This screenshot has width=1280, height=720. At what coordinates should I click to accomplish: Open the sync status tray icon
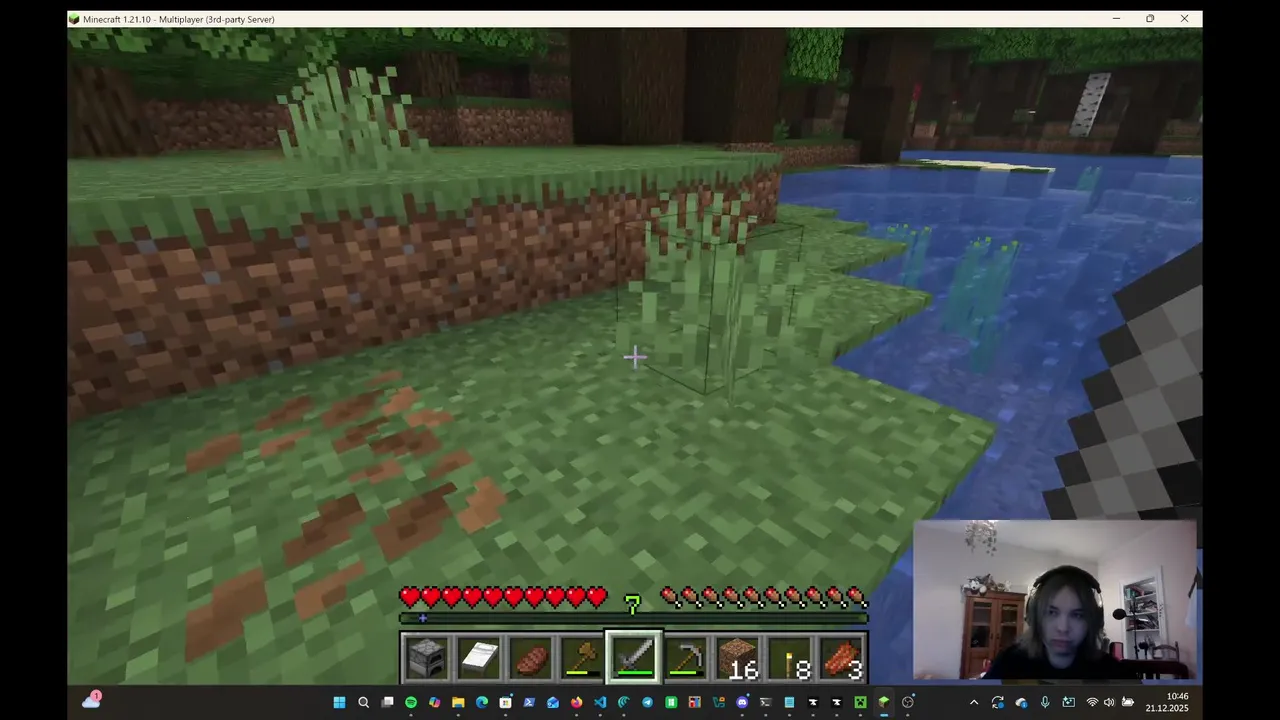tap(998, 702)
